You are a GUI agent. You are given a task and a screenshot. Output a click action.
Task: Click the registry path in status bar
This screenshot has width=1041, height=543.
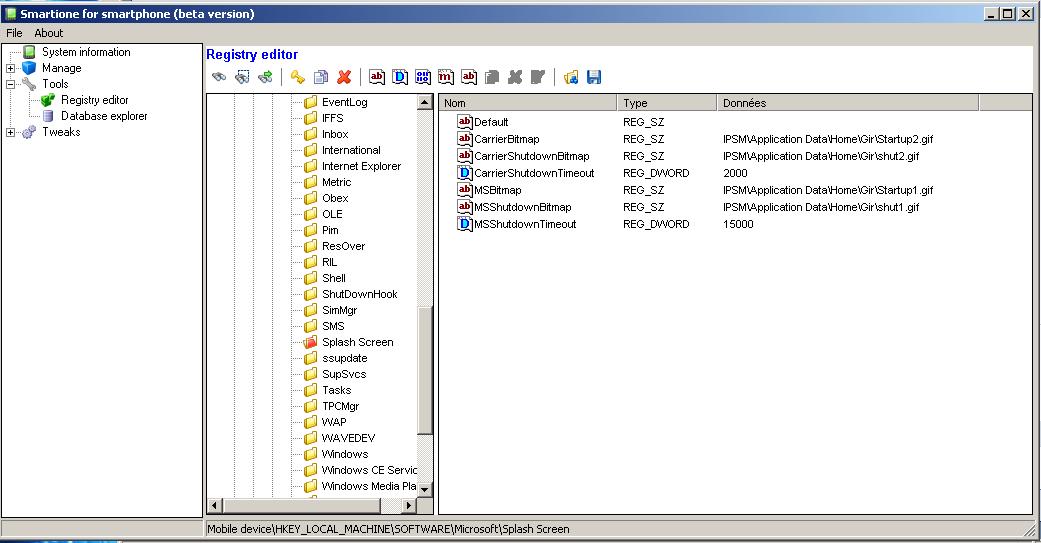coord(388,529)
